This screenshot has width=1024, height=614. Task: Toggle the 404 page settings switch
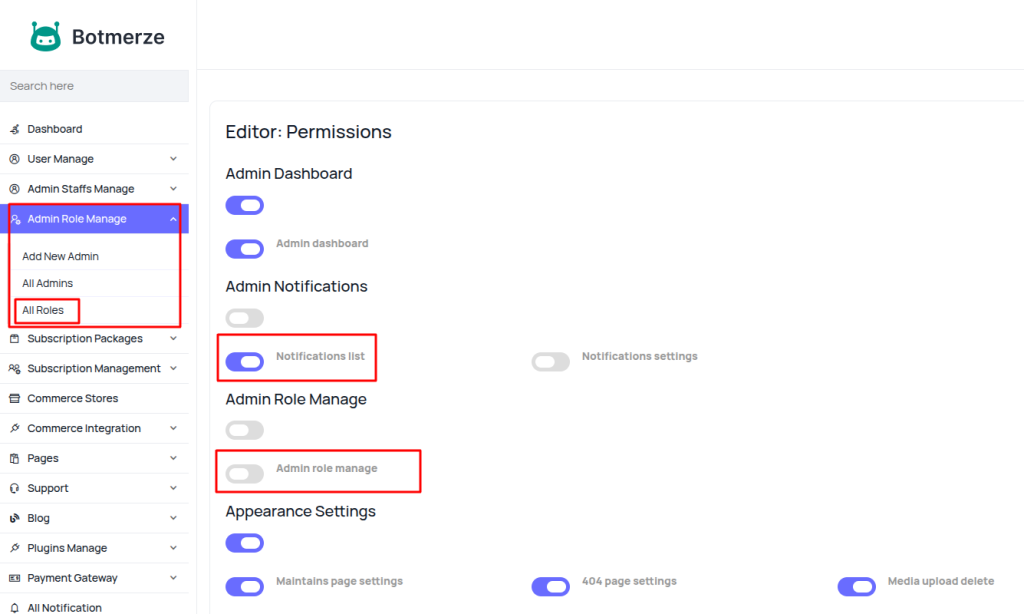pyautogui.click(x=550, y=586)
